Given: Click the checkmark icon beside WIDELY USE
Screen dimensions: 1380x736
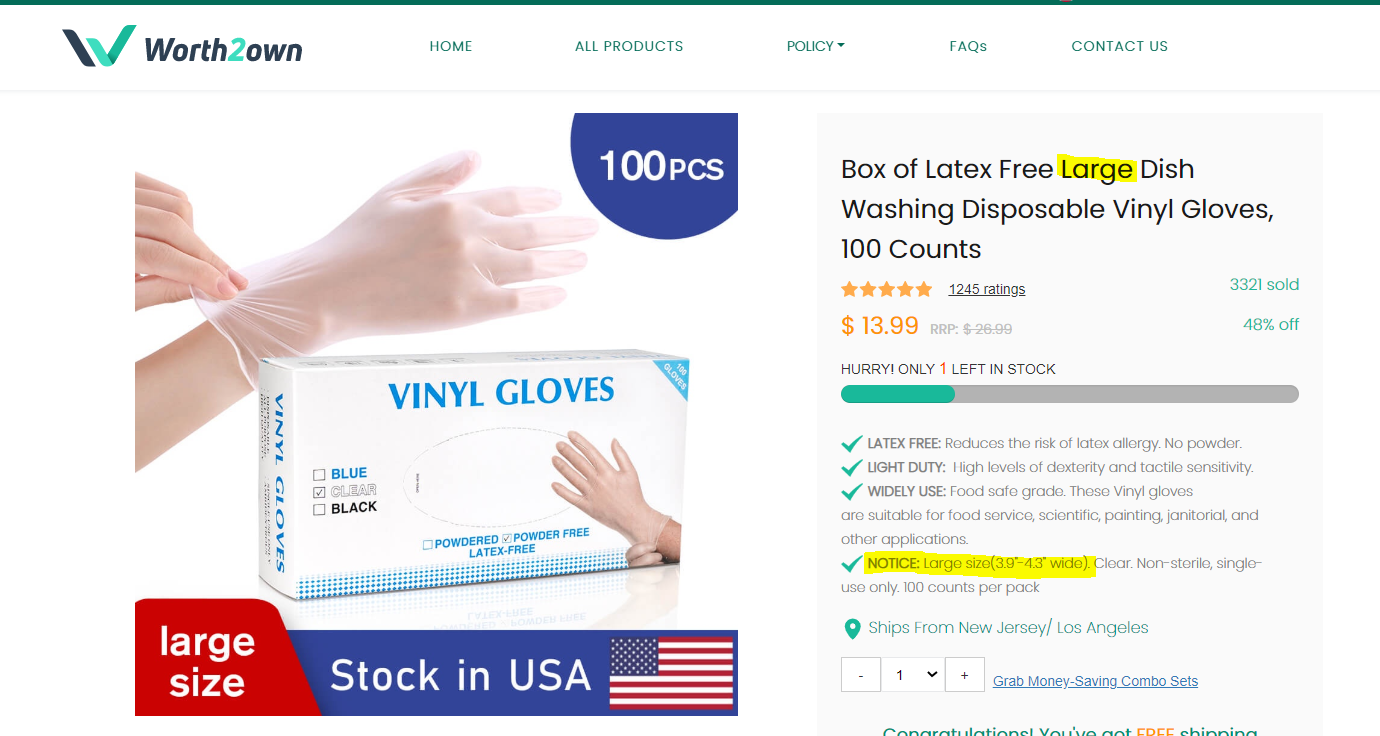Looking at the screenshot, I should (852, 491).
